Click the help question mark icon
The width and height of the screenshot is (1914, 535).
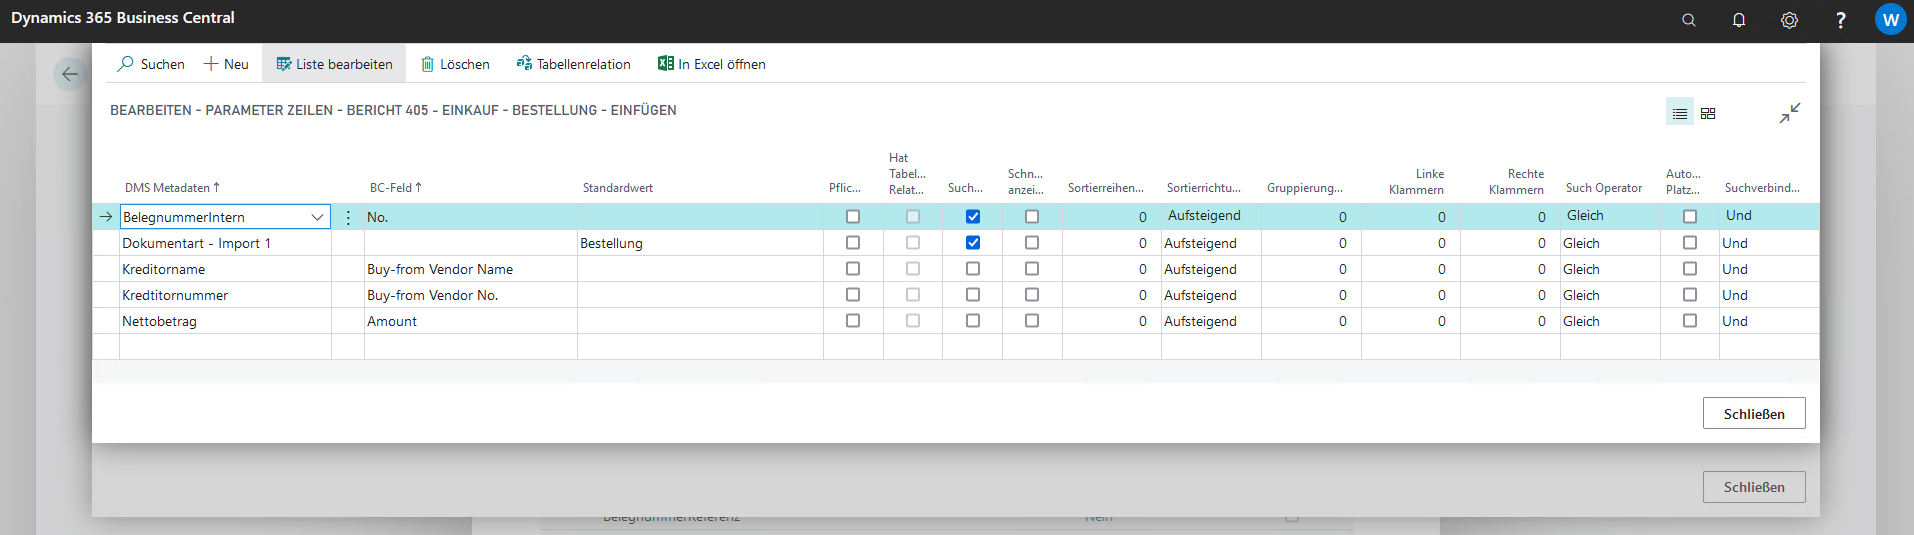(x=1840, y=20)
